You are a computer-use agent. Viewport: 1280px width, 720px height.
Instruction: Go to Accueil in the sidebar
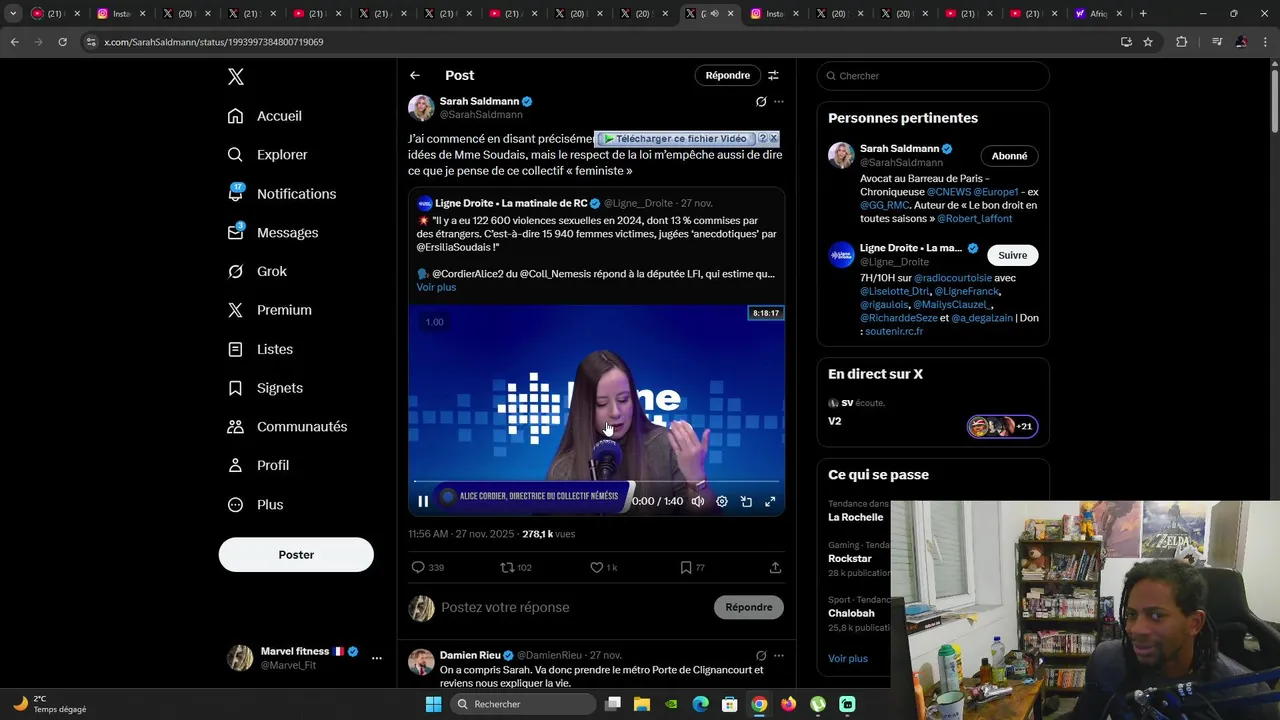click(x=265, y=116)
